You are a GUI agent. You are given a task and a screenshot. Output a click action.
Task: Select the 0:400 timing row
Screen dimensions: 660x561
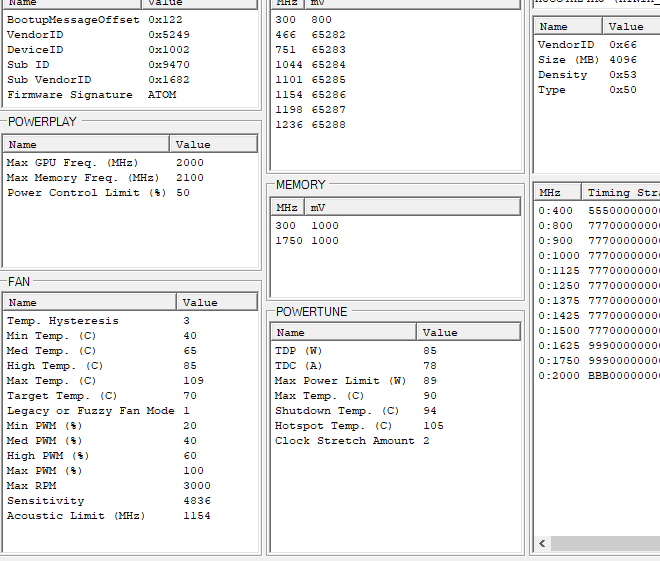(598, 211)
